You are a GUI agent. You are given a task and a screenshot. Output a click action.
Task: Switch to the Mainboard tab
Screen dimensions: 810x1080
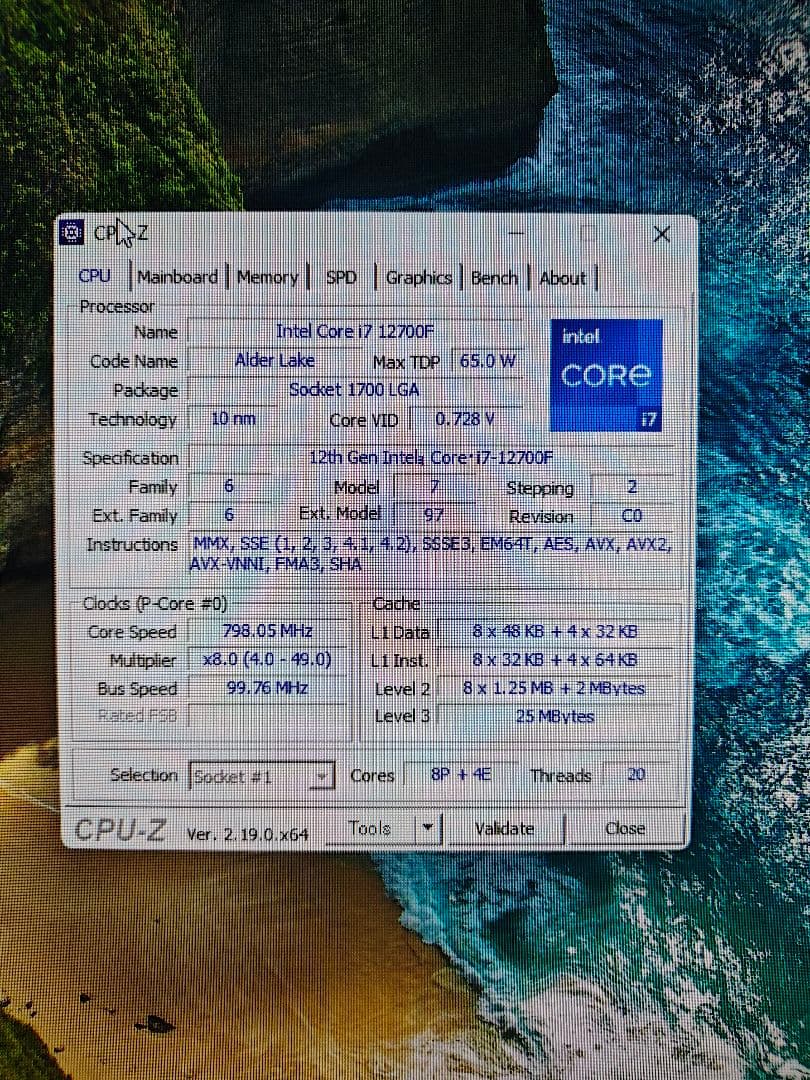pos(178,277)
